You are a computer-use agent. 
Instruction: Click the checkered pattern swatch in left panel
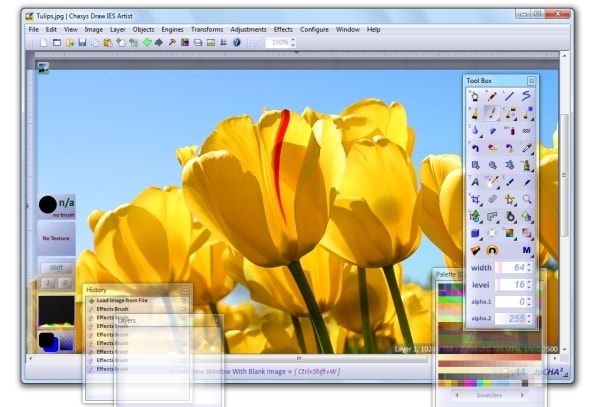[x=67, y=342]
